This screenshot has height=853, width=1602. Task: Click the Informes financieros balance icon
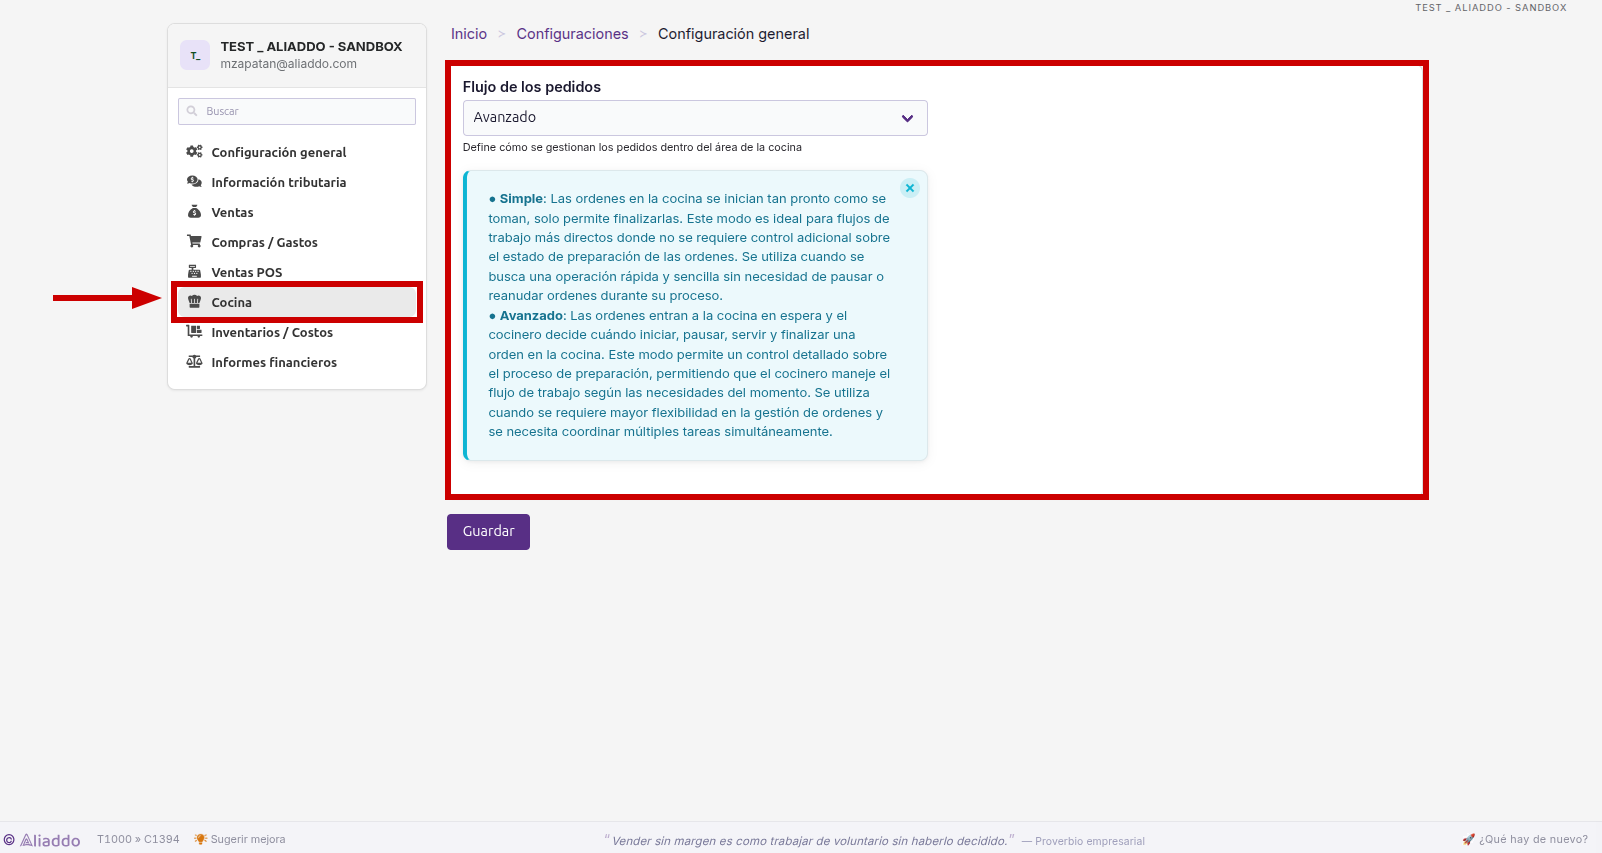pyautogui.click(x=194, y=362)
